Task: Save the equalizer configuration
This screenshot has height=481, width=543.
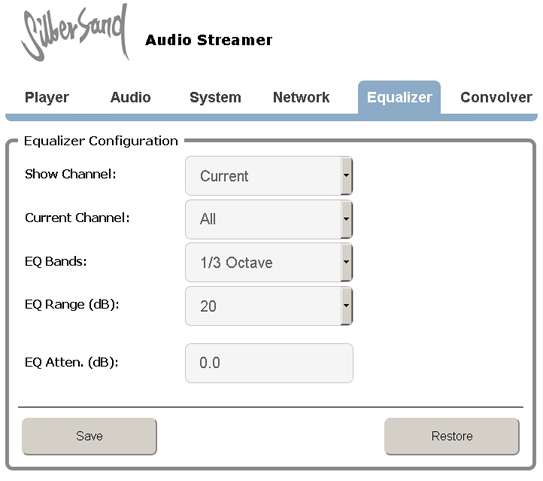Action: tap(89, 436)
